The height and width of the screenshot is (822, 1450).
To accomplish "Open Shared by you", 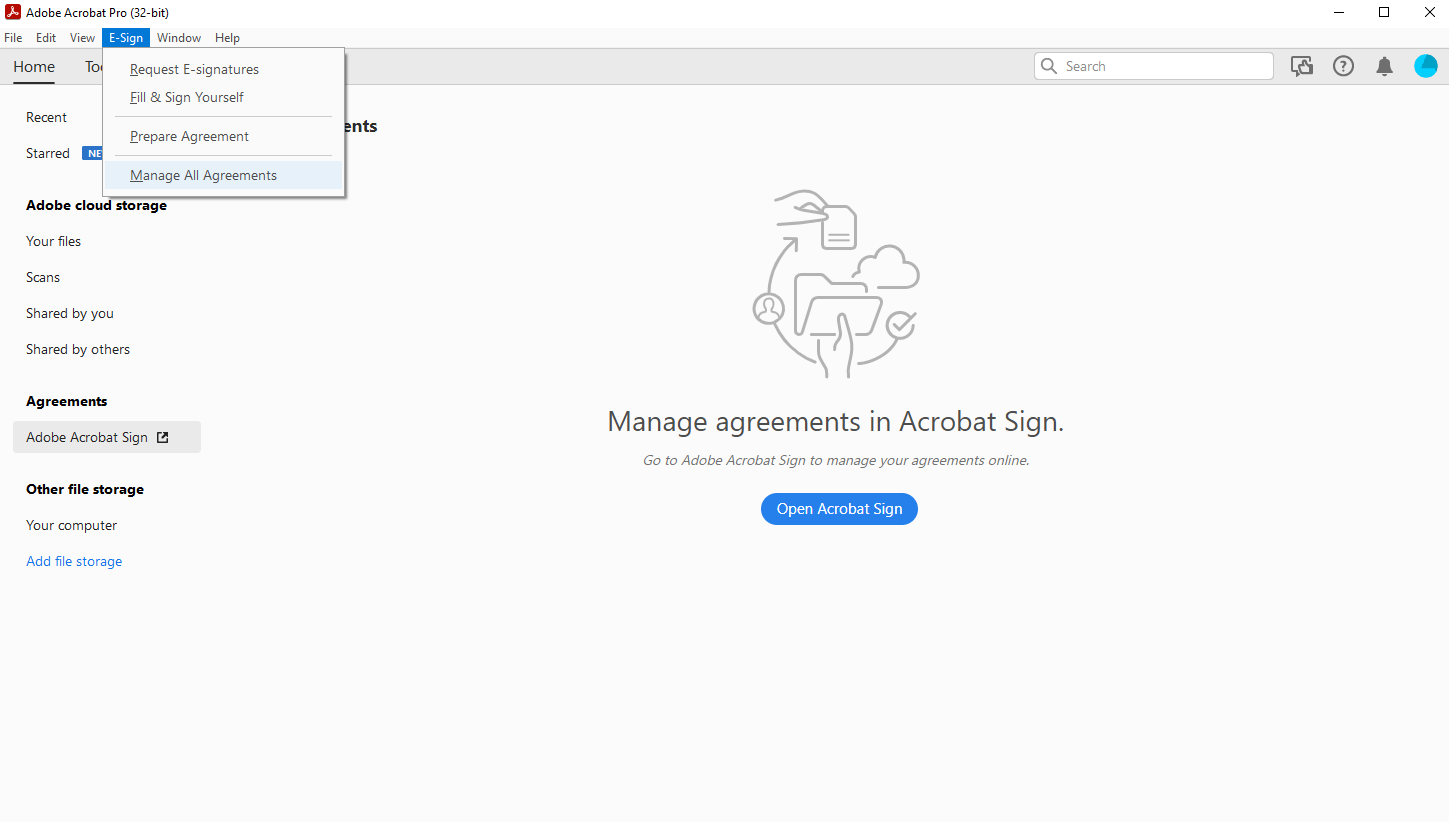I will click(70, 313).
